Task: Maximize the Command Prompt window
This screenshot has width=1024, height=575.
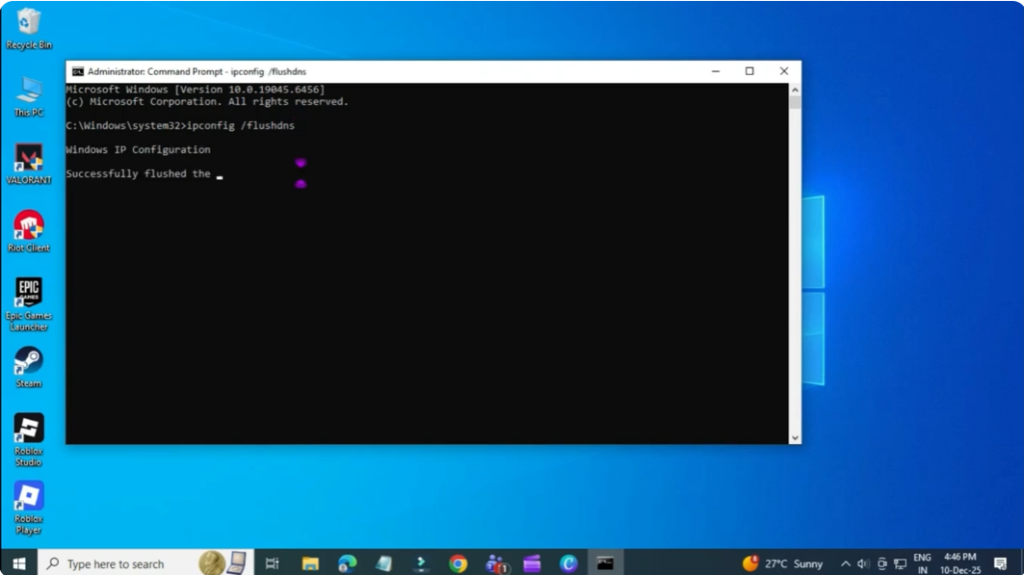Action: click(x=750, y=71)
